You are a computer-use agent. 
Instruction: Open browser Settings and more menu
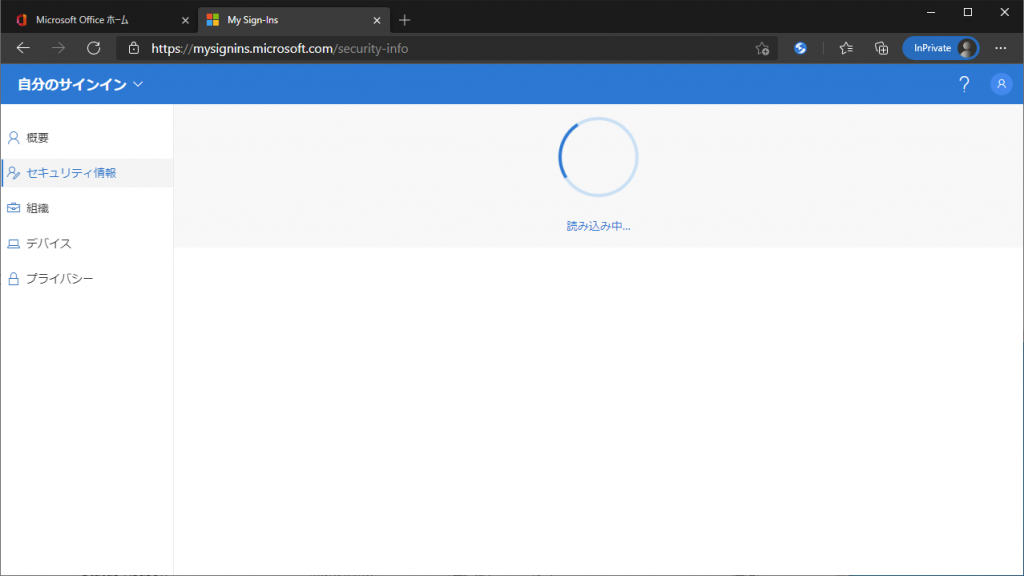tap(1000, 48)
